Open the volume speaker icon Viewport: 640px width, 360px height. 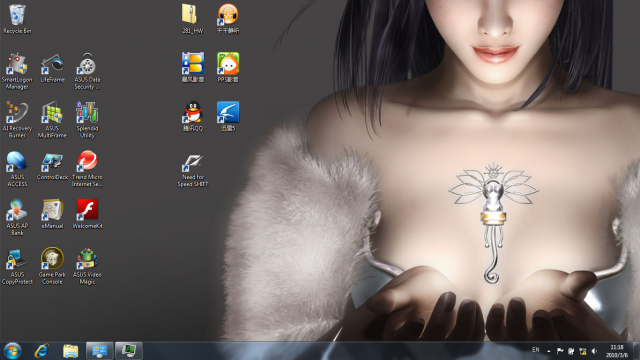click(594, 351)
